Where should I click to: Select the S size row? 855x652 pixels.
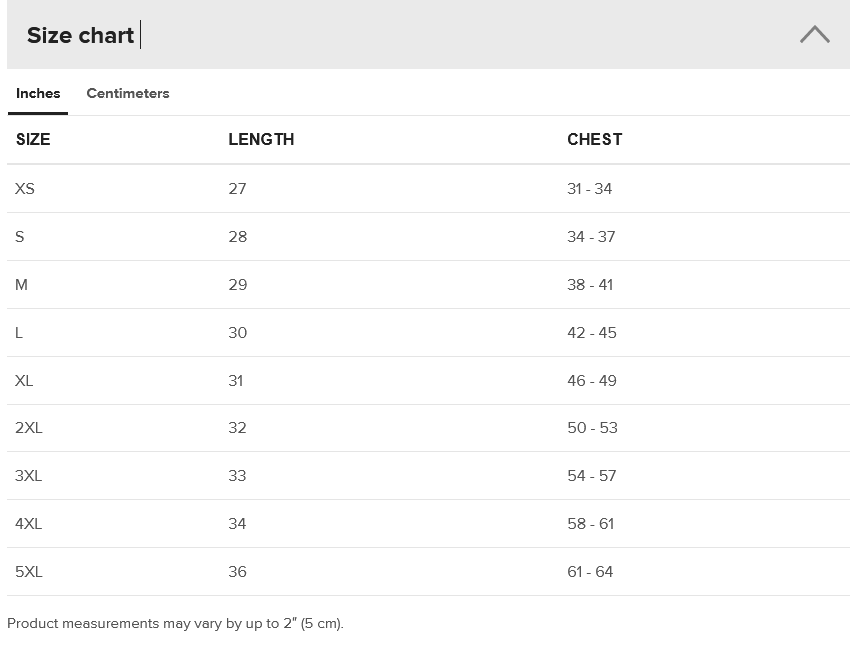tap(20, 236)
